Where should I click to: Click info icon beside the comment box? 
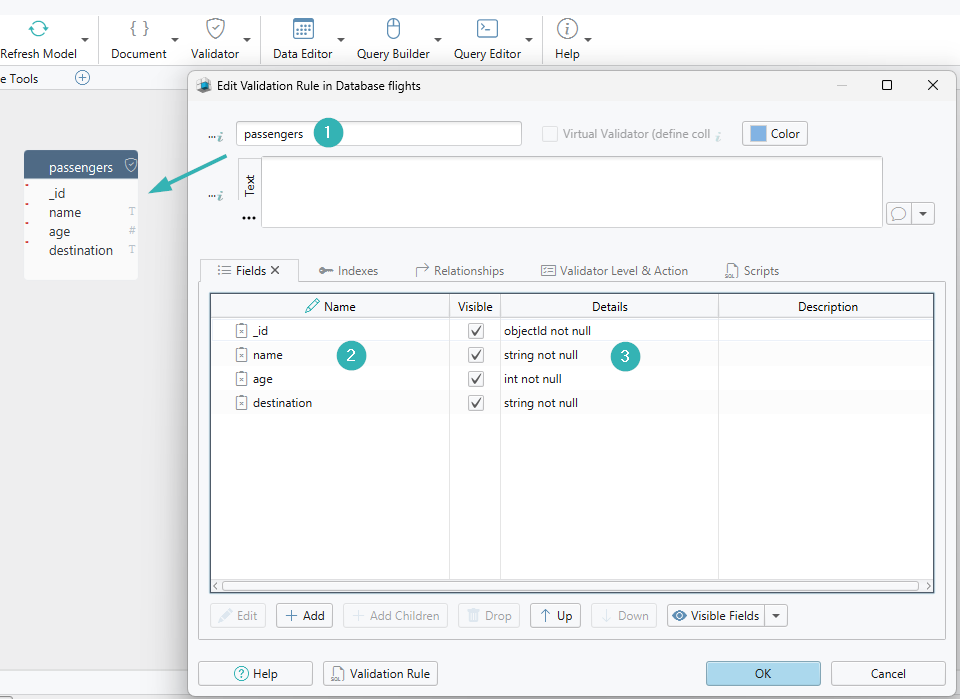[x=216, y=196]
